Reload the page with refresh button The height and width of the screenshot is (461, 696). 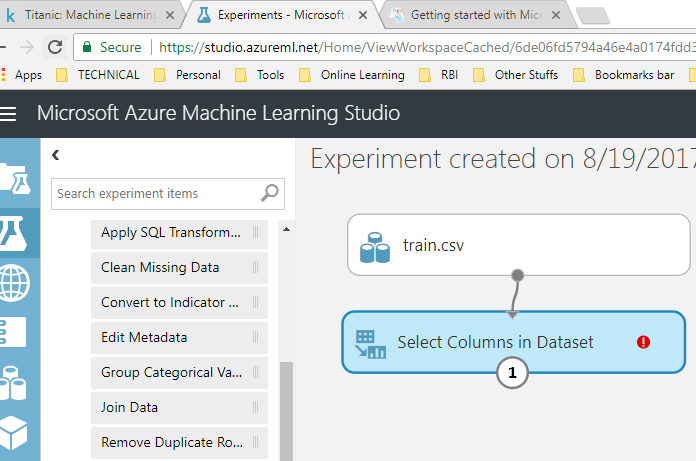(x=54, y=46)
